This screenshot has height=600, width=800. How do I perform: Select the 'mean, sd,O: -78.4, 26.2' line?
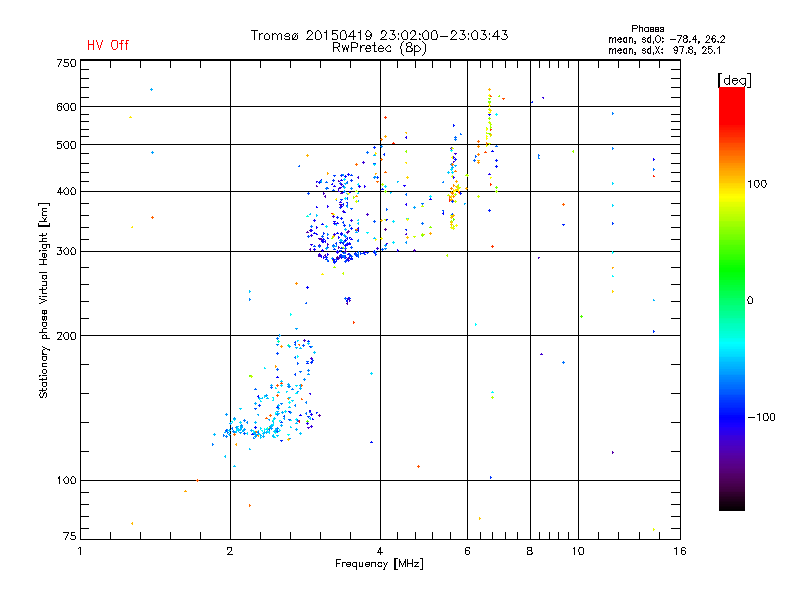[x=666, y=39]
